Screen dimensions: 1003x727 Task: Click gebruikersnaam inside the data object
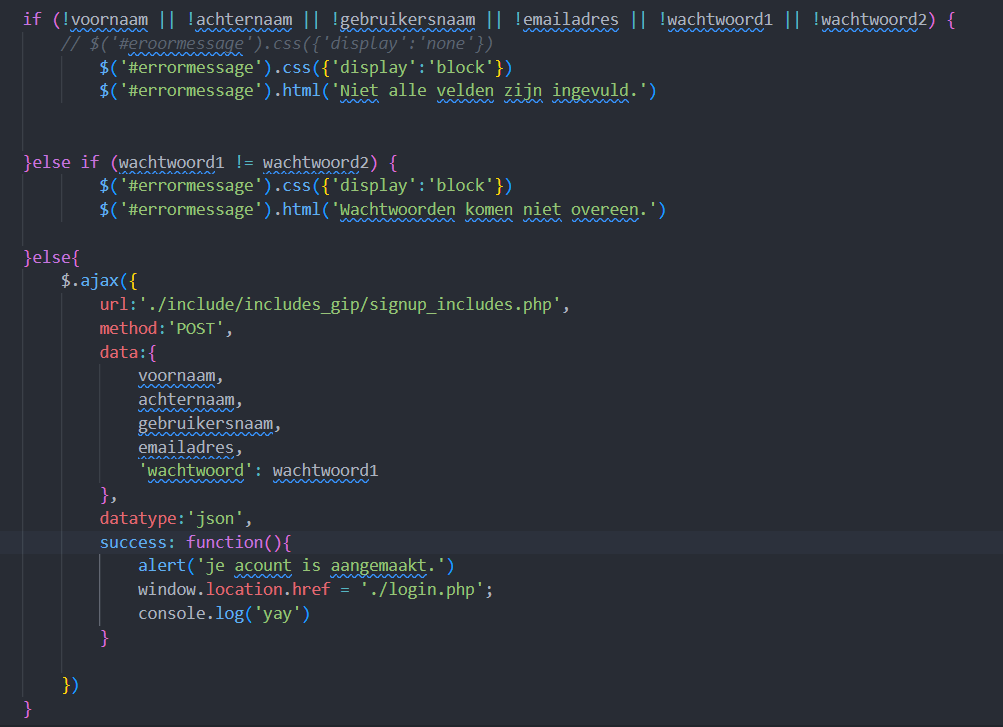(204, 423)
